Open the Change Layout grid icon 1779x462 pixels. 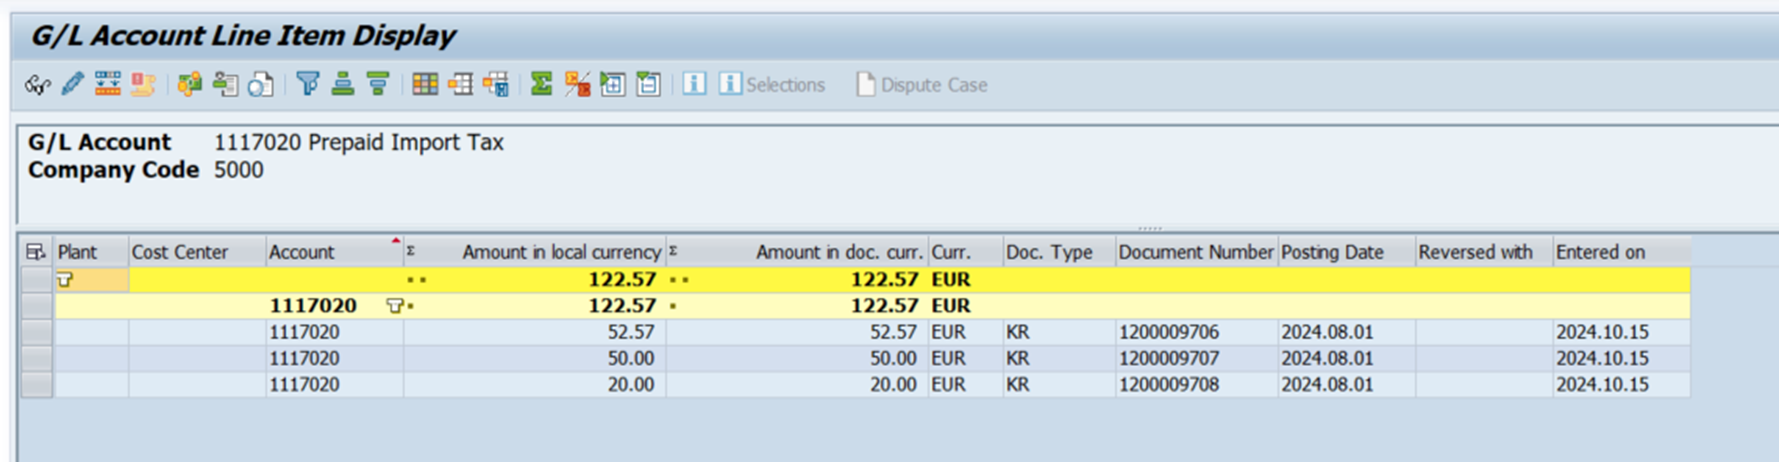425,84
